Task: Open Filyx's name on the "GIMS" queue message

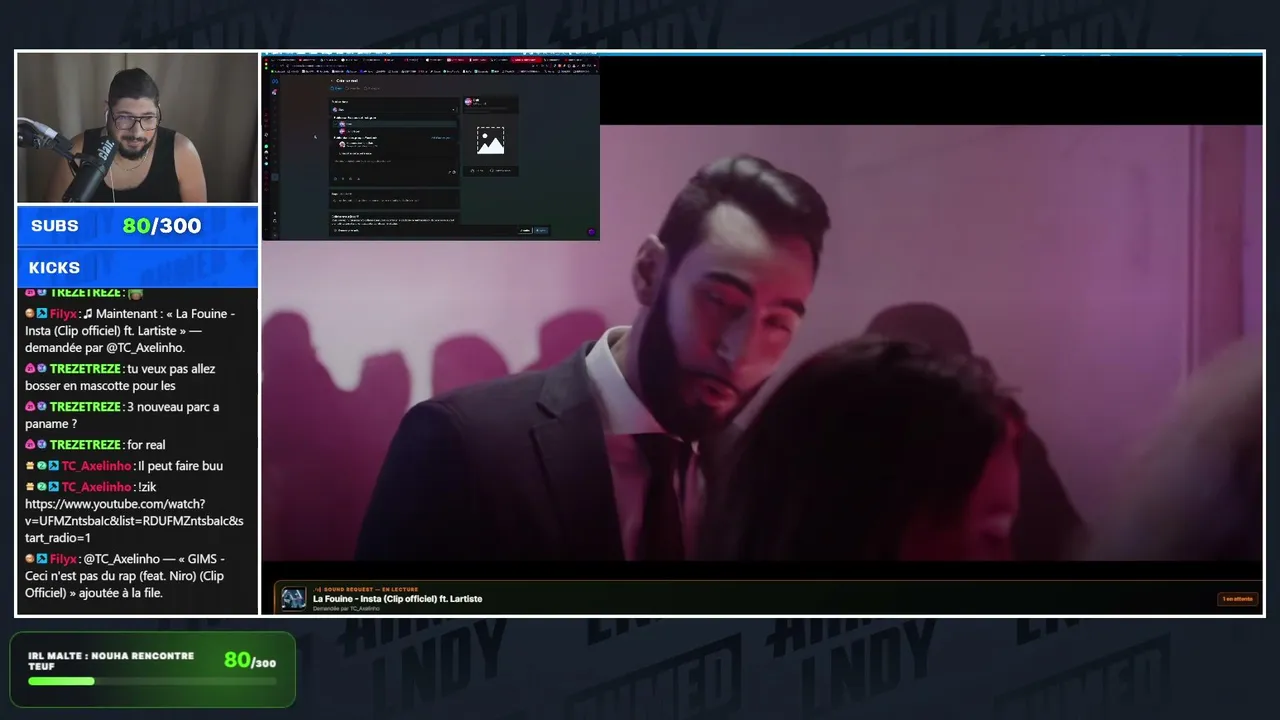Action: (63, 559)
